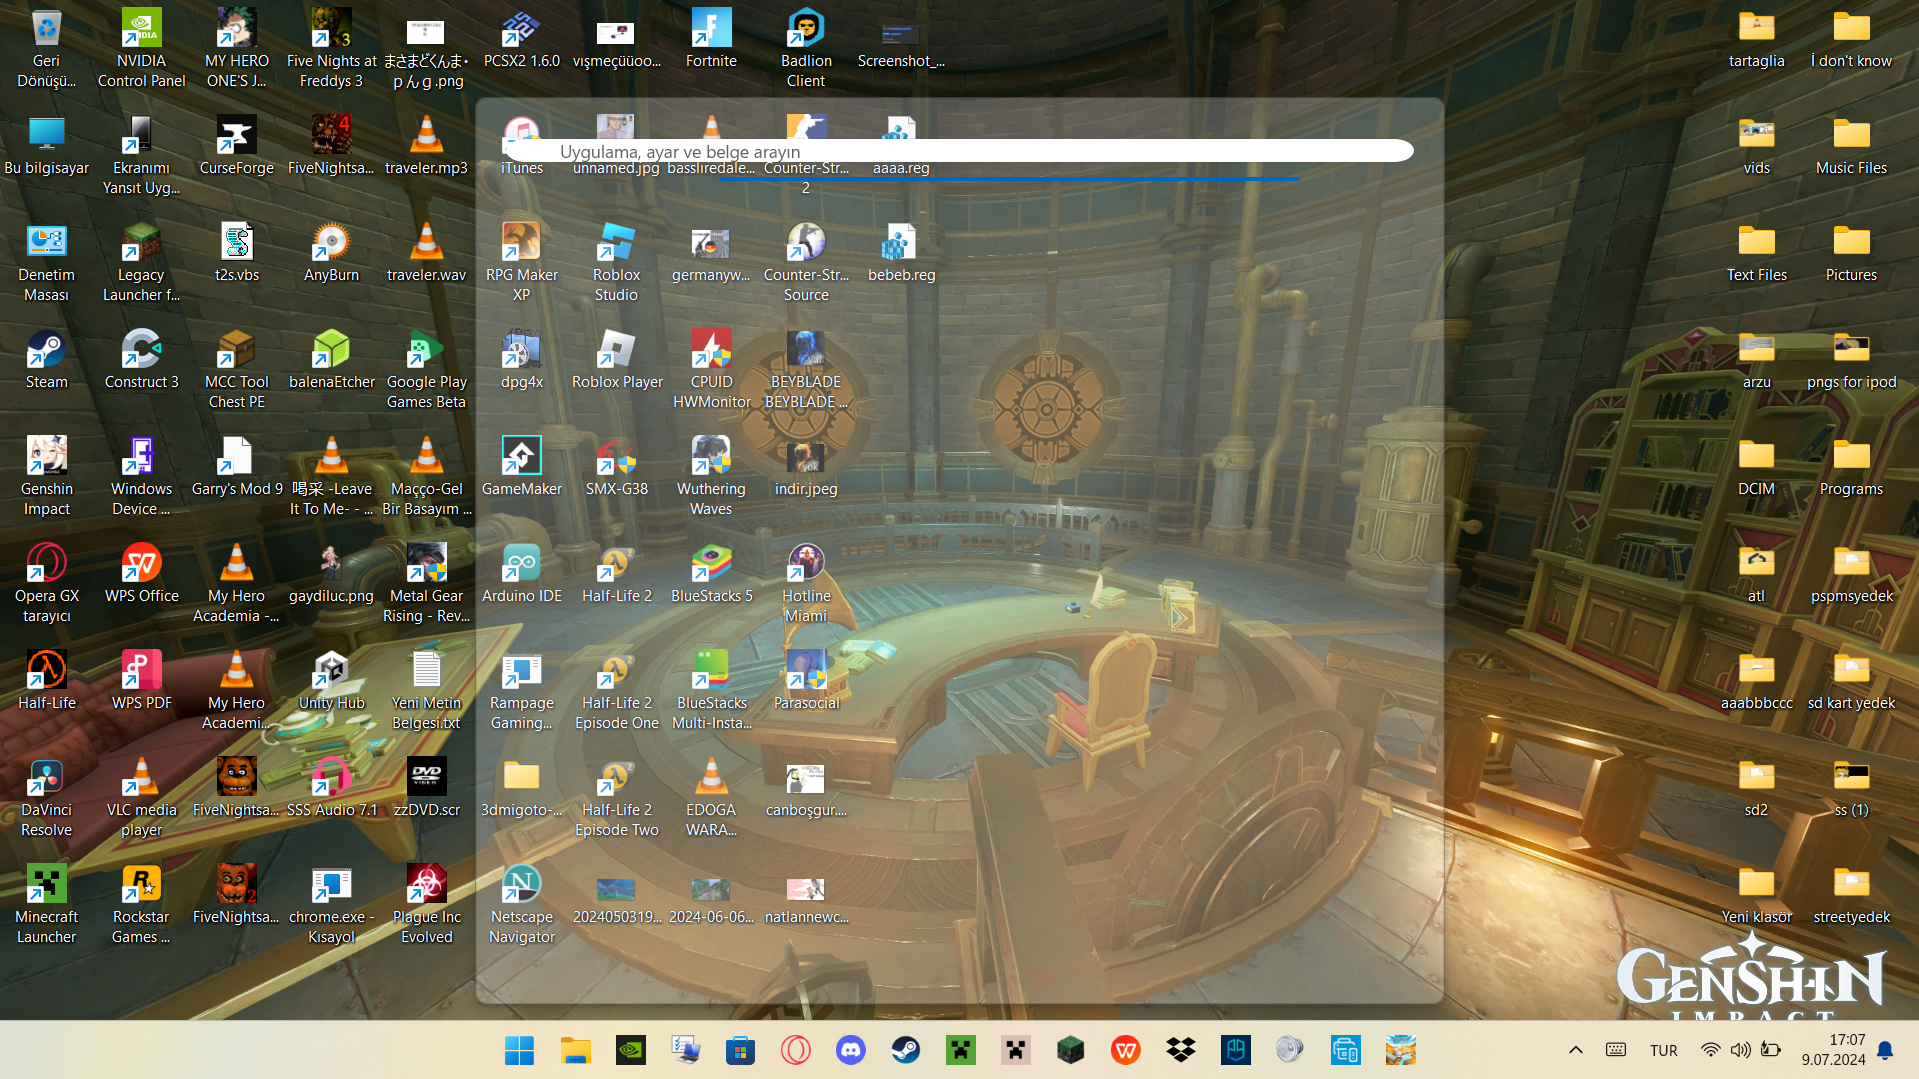Open the Counter-Strike Source shortcut
Screen dimensions: 1919x1079
(x=806, y=262)
